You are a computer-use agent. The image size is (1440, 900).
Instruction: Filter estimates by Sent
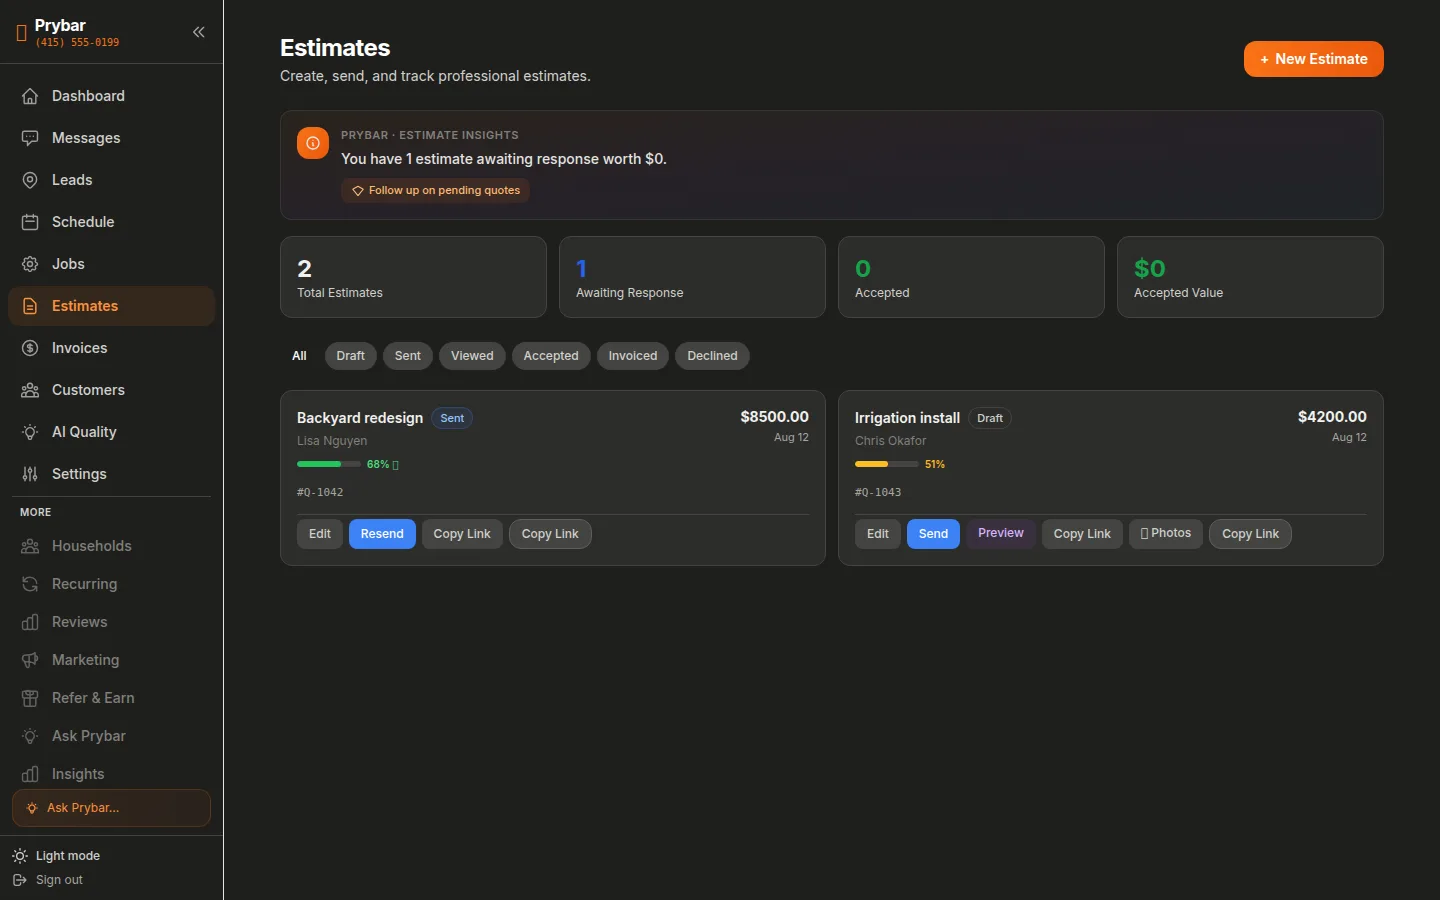408,356
